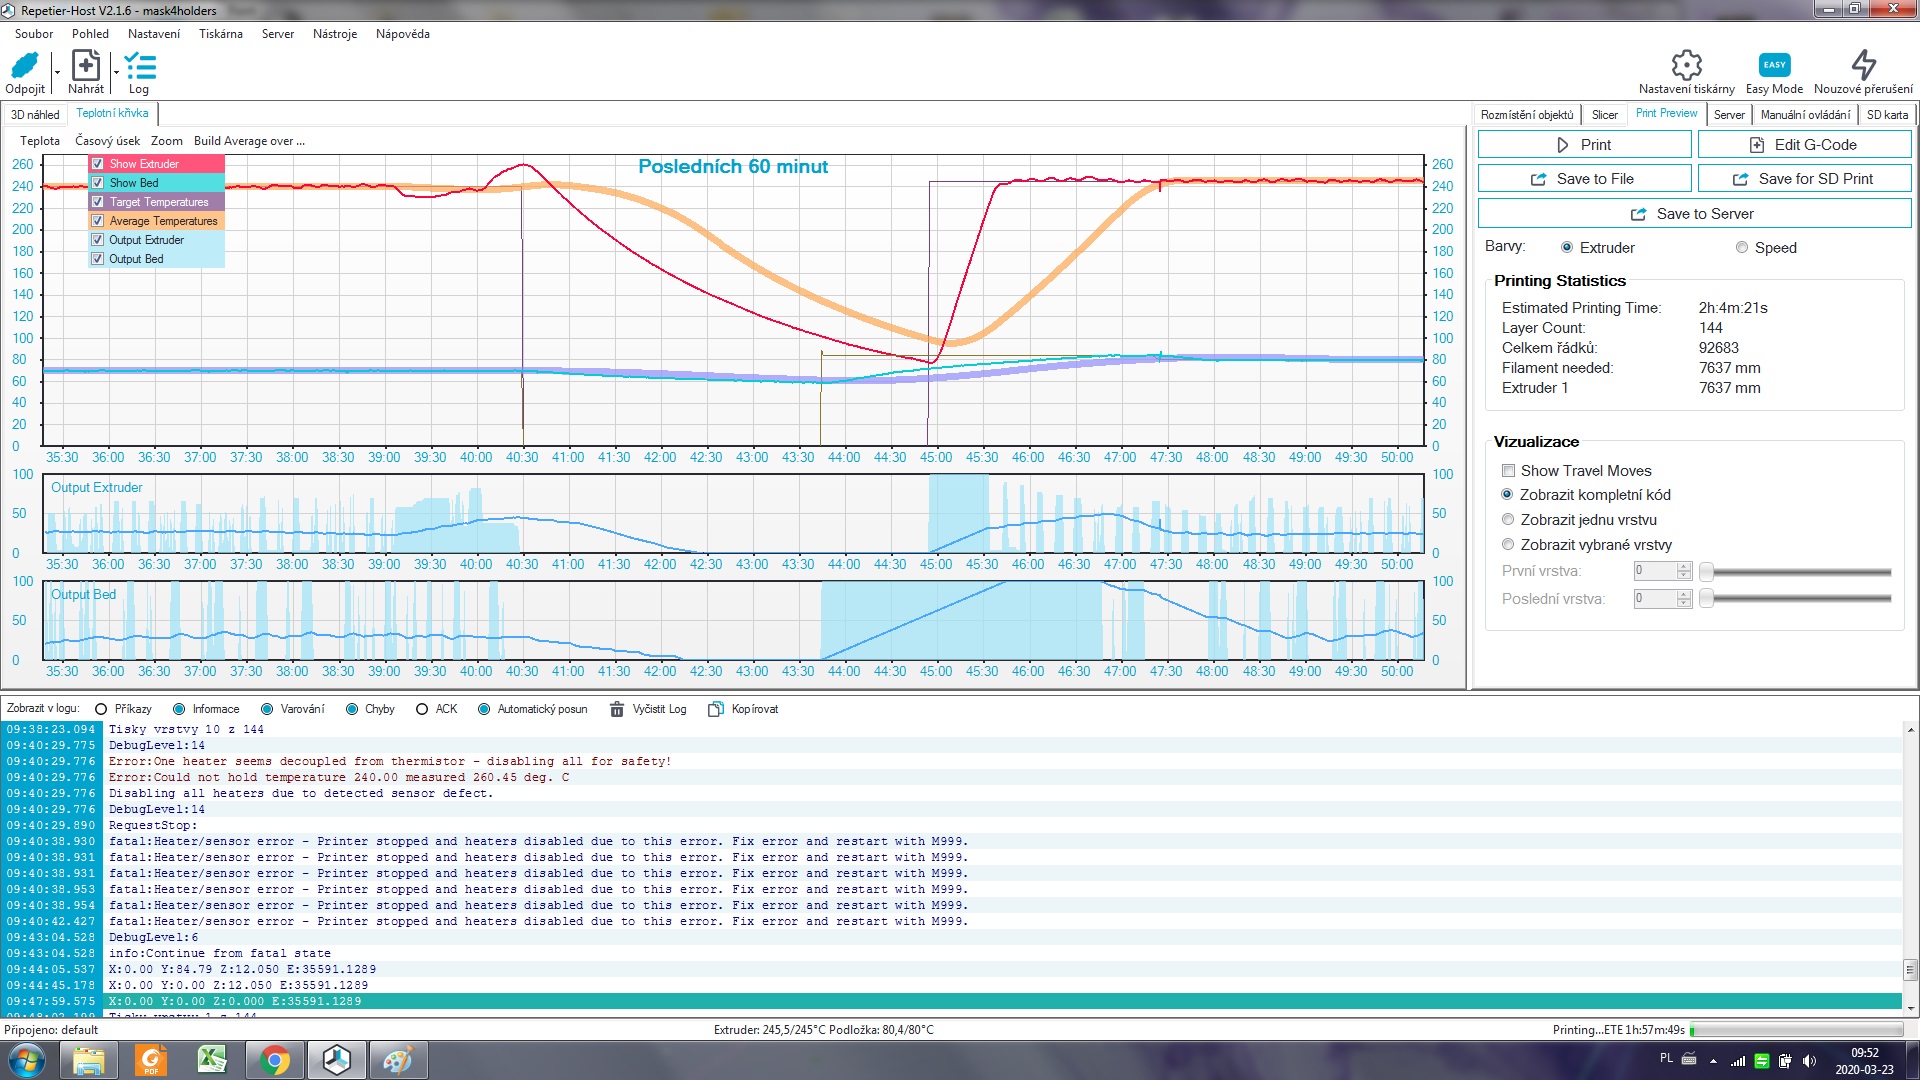
Task: Switch on the Easy Mode icon
Action: (1774, 65)
